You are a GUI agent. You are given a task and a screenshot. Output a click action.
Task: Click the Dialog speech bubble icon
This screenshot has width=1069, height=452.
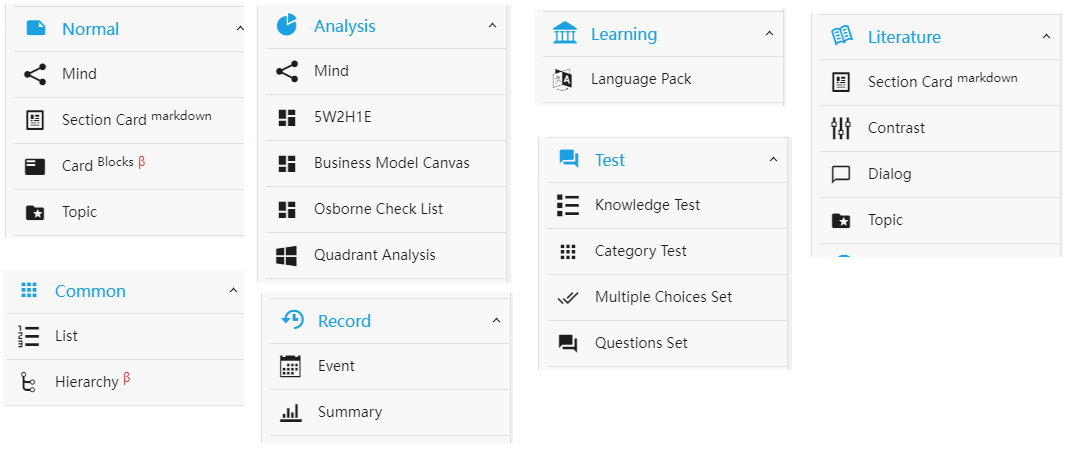coord(841,174)
